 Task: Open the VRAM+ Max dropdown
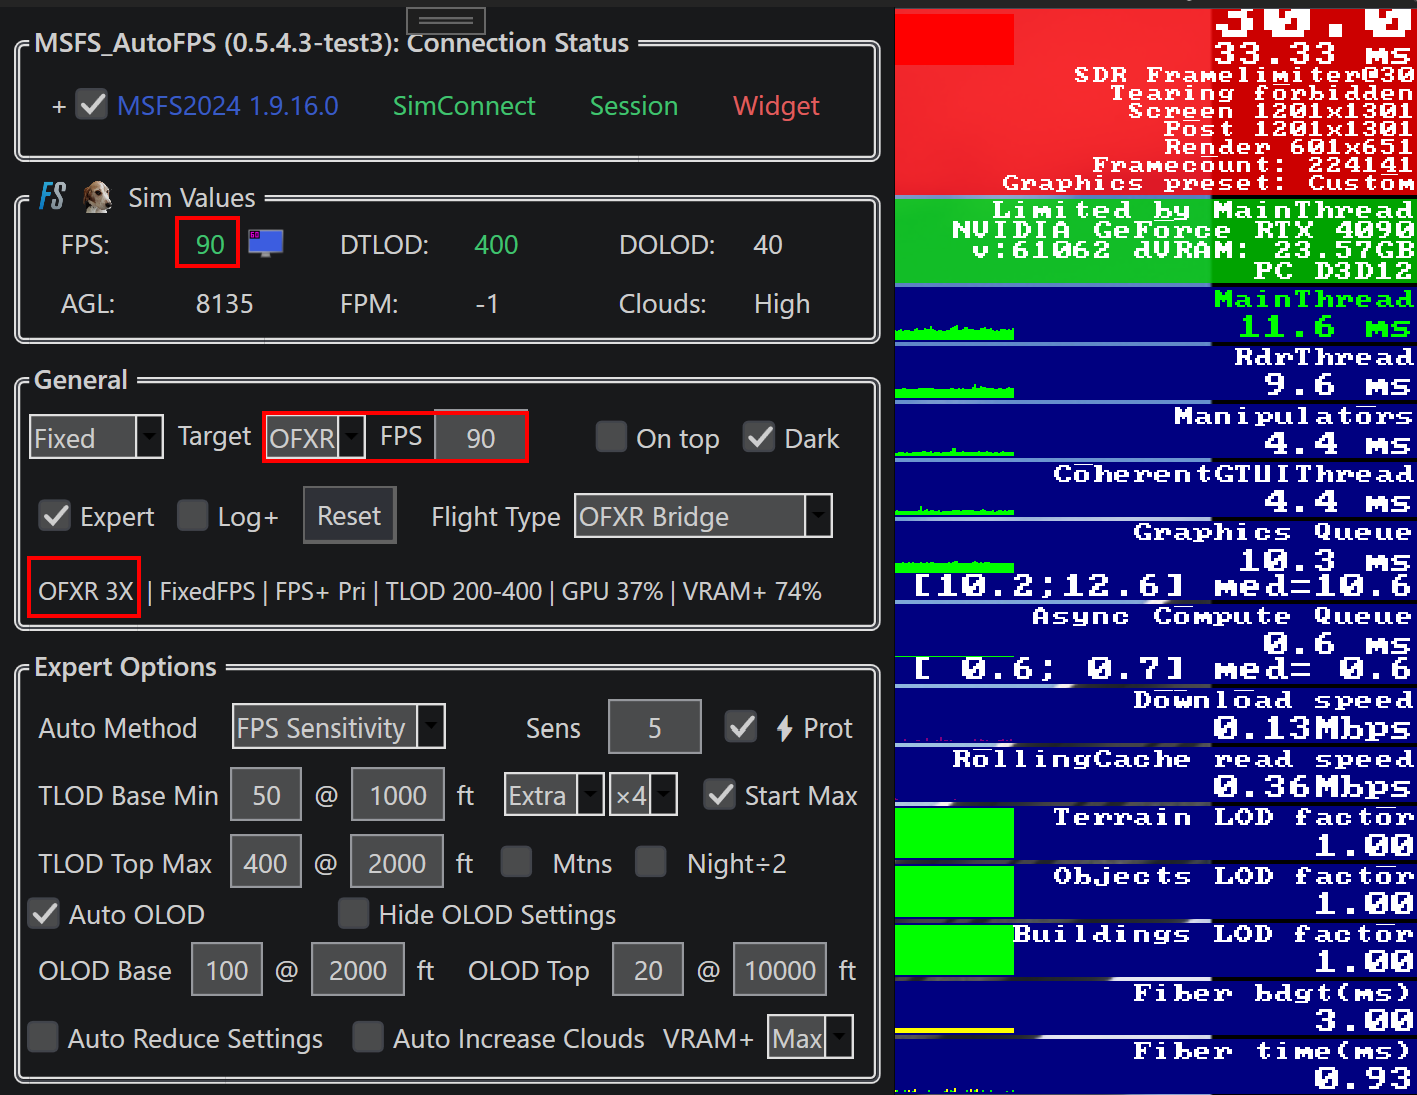(810, 1038)
